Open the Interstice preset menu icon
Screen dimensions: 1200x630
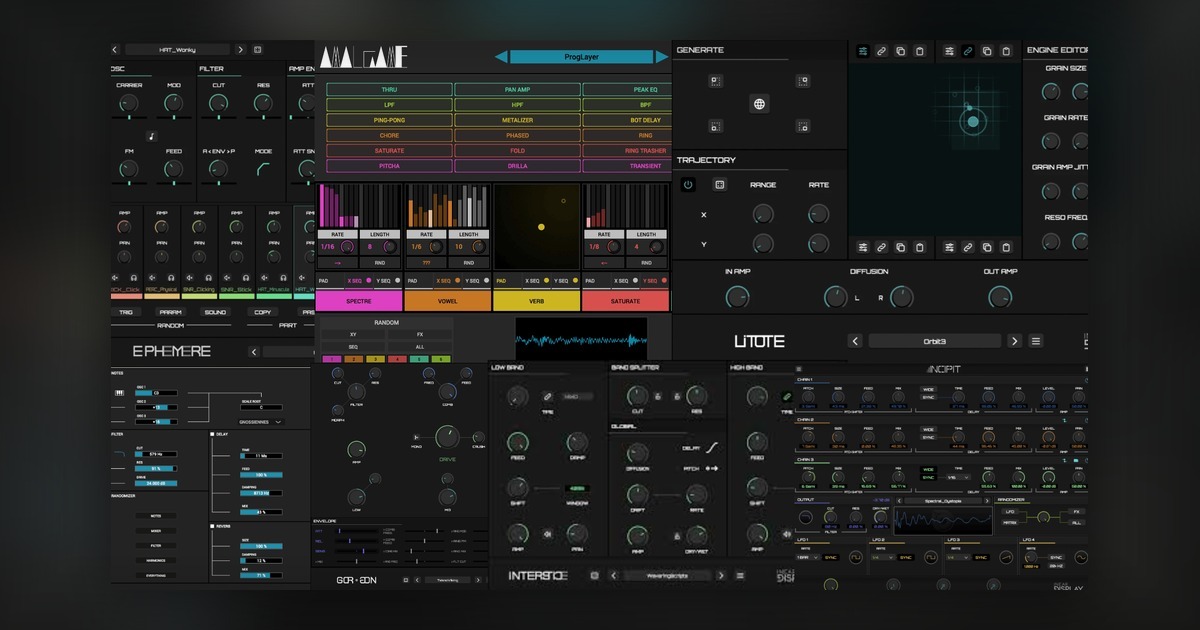click(740, 575)
